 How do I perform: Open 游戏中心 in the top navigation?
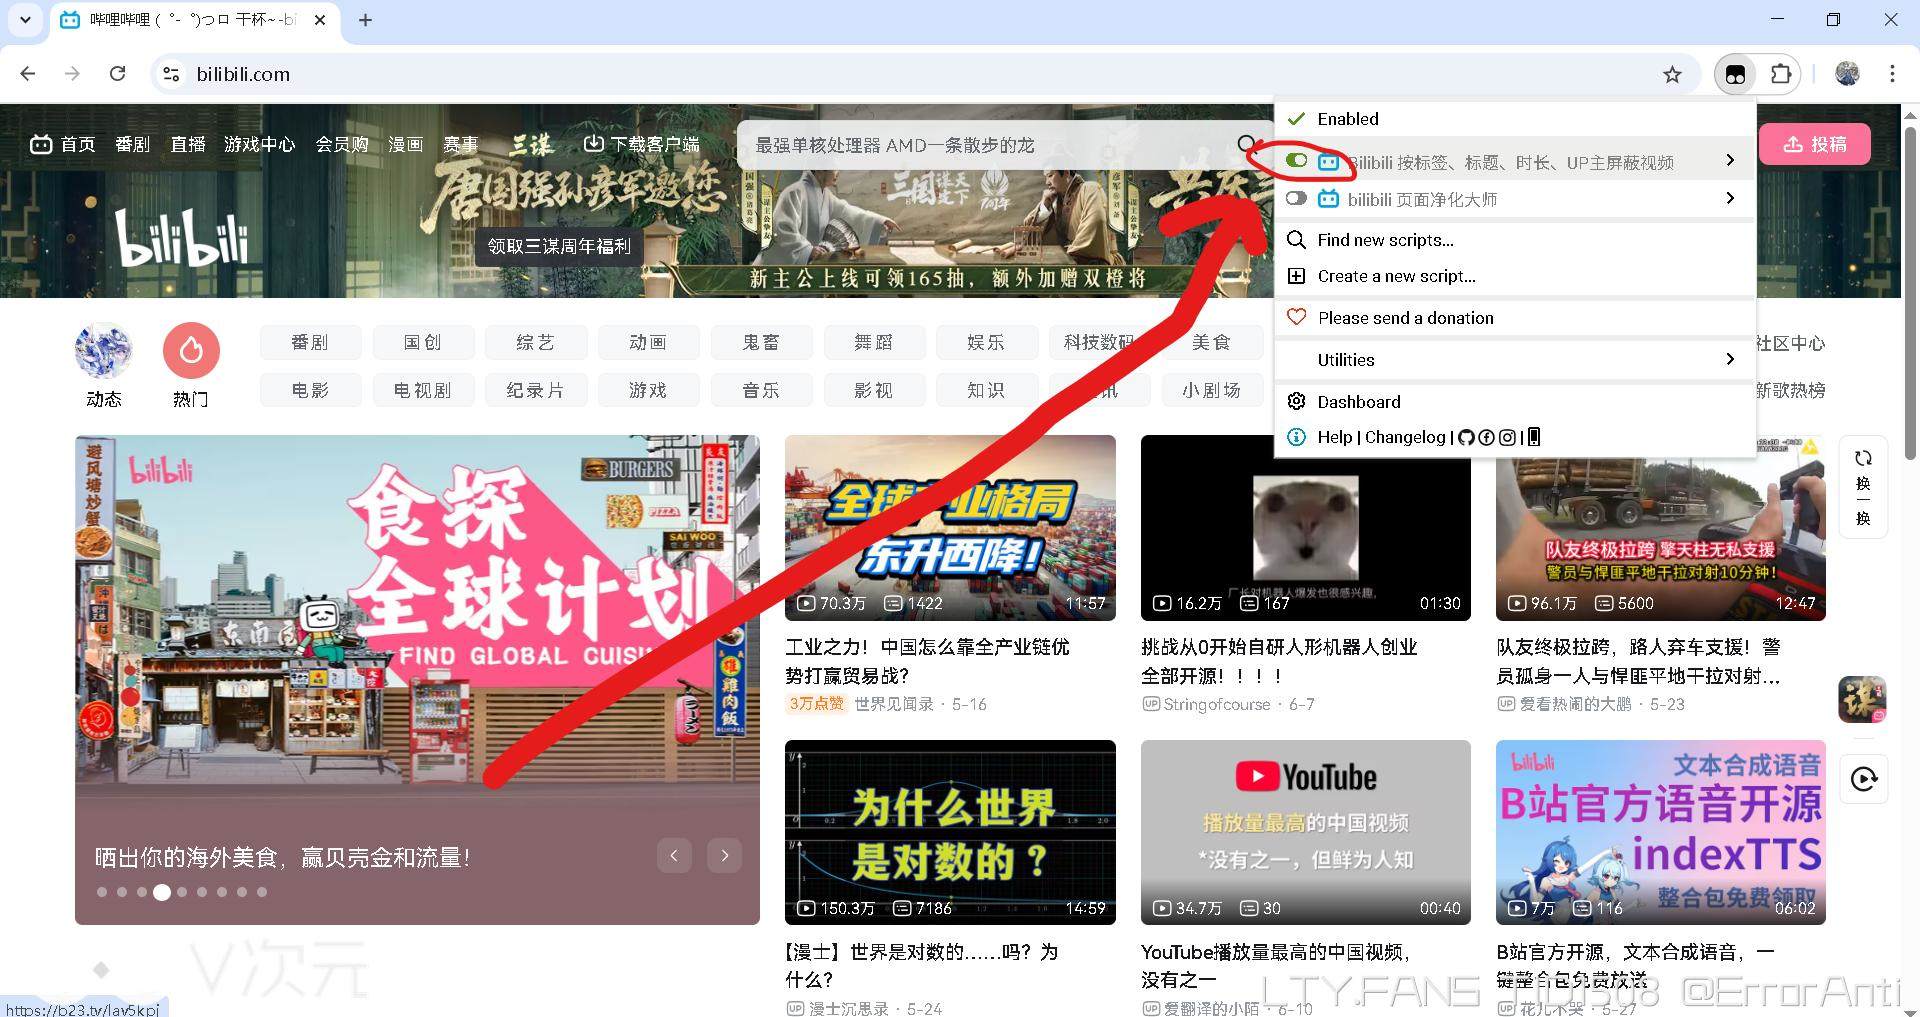(x=260, y=145)
